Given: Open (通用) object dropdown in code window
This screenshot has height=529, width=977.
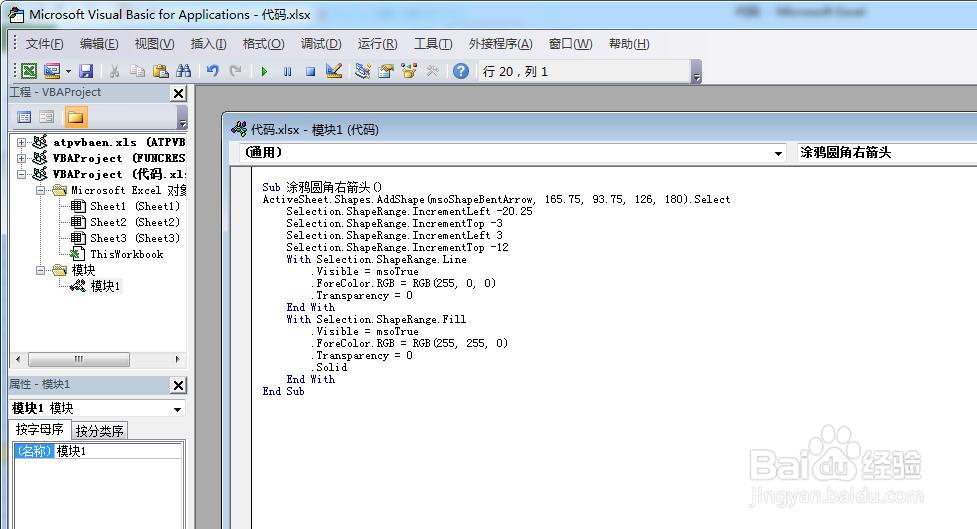Looking at the screenshot, I should pos(778,153).
